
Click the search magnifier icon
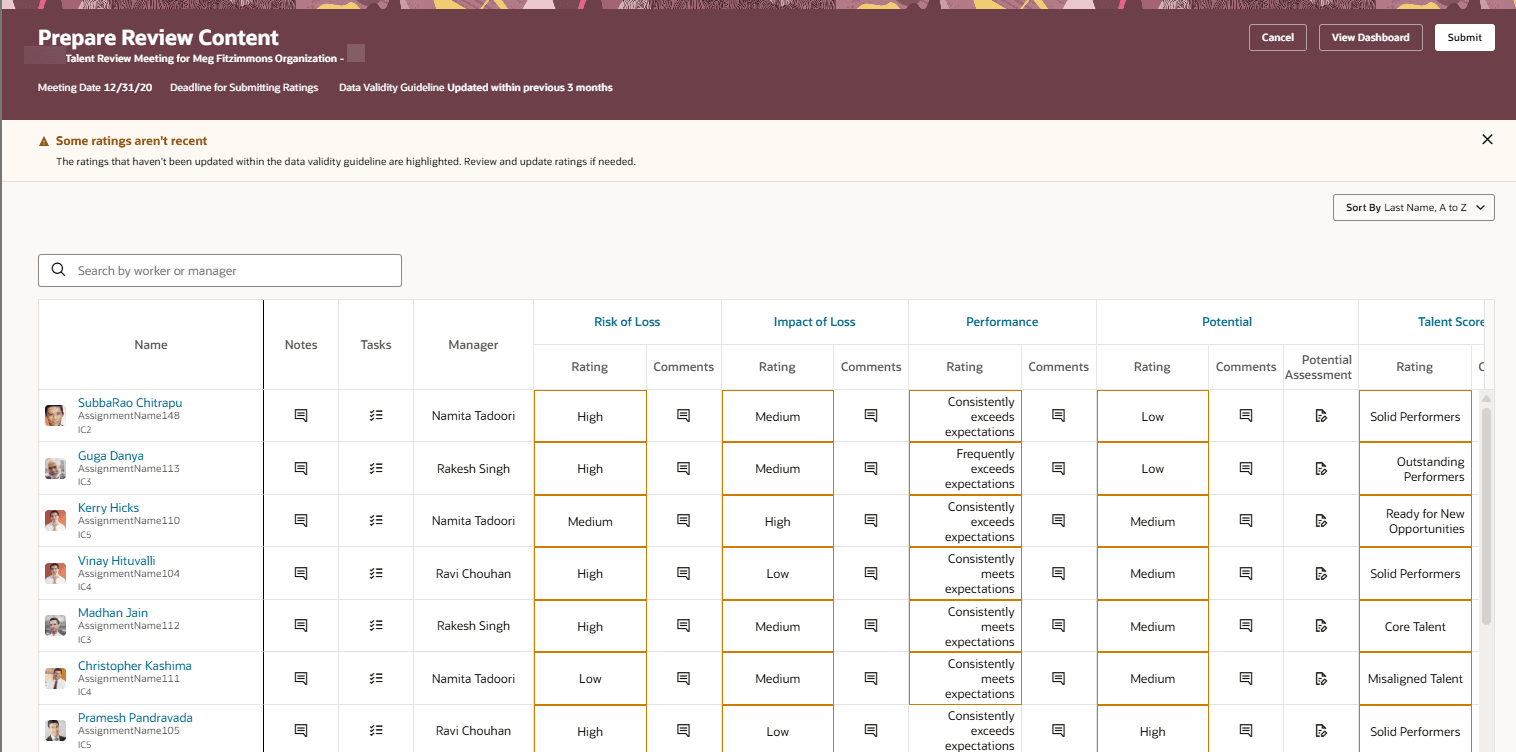(58, 270)
